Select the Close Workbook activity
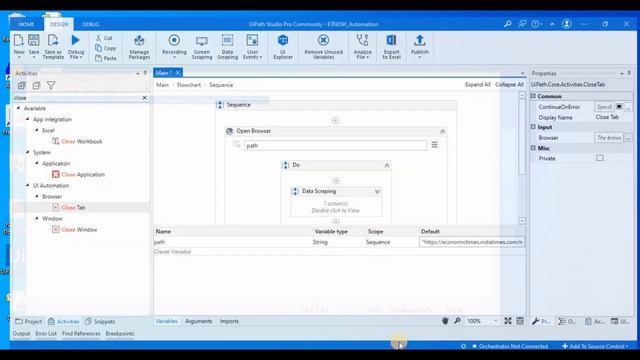Image resolution: width=640 pixels, height=360 pixels. coord(77,141)
